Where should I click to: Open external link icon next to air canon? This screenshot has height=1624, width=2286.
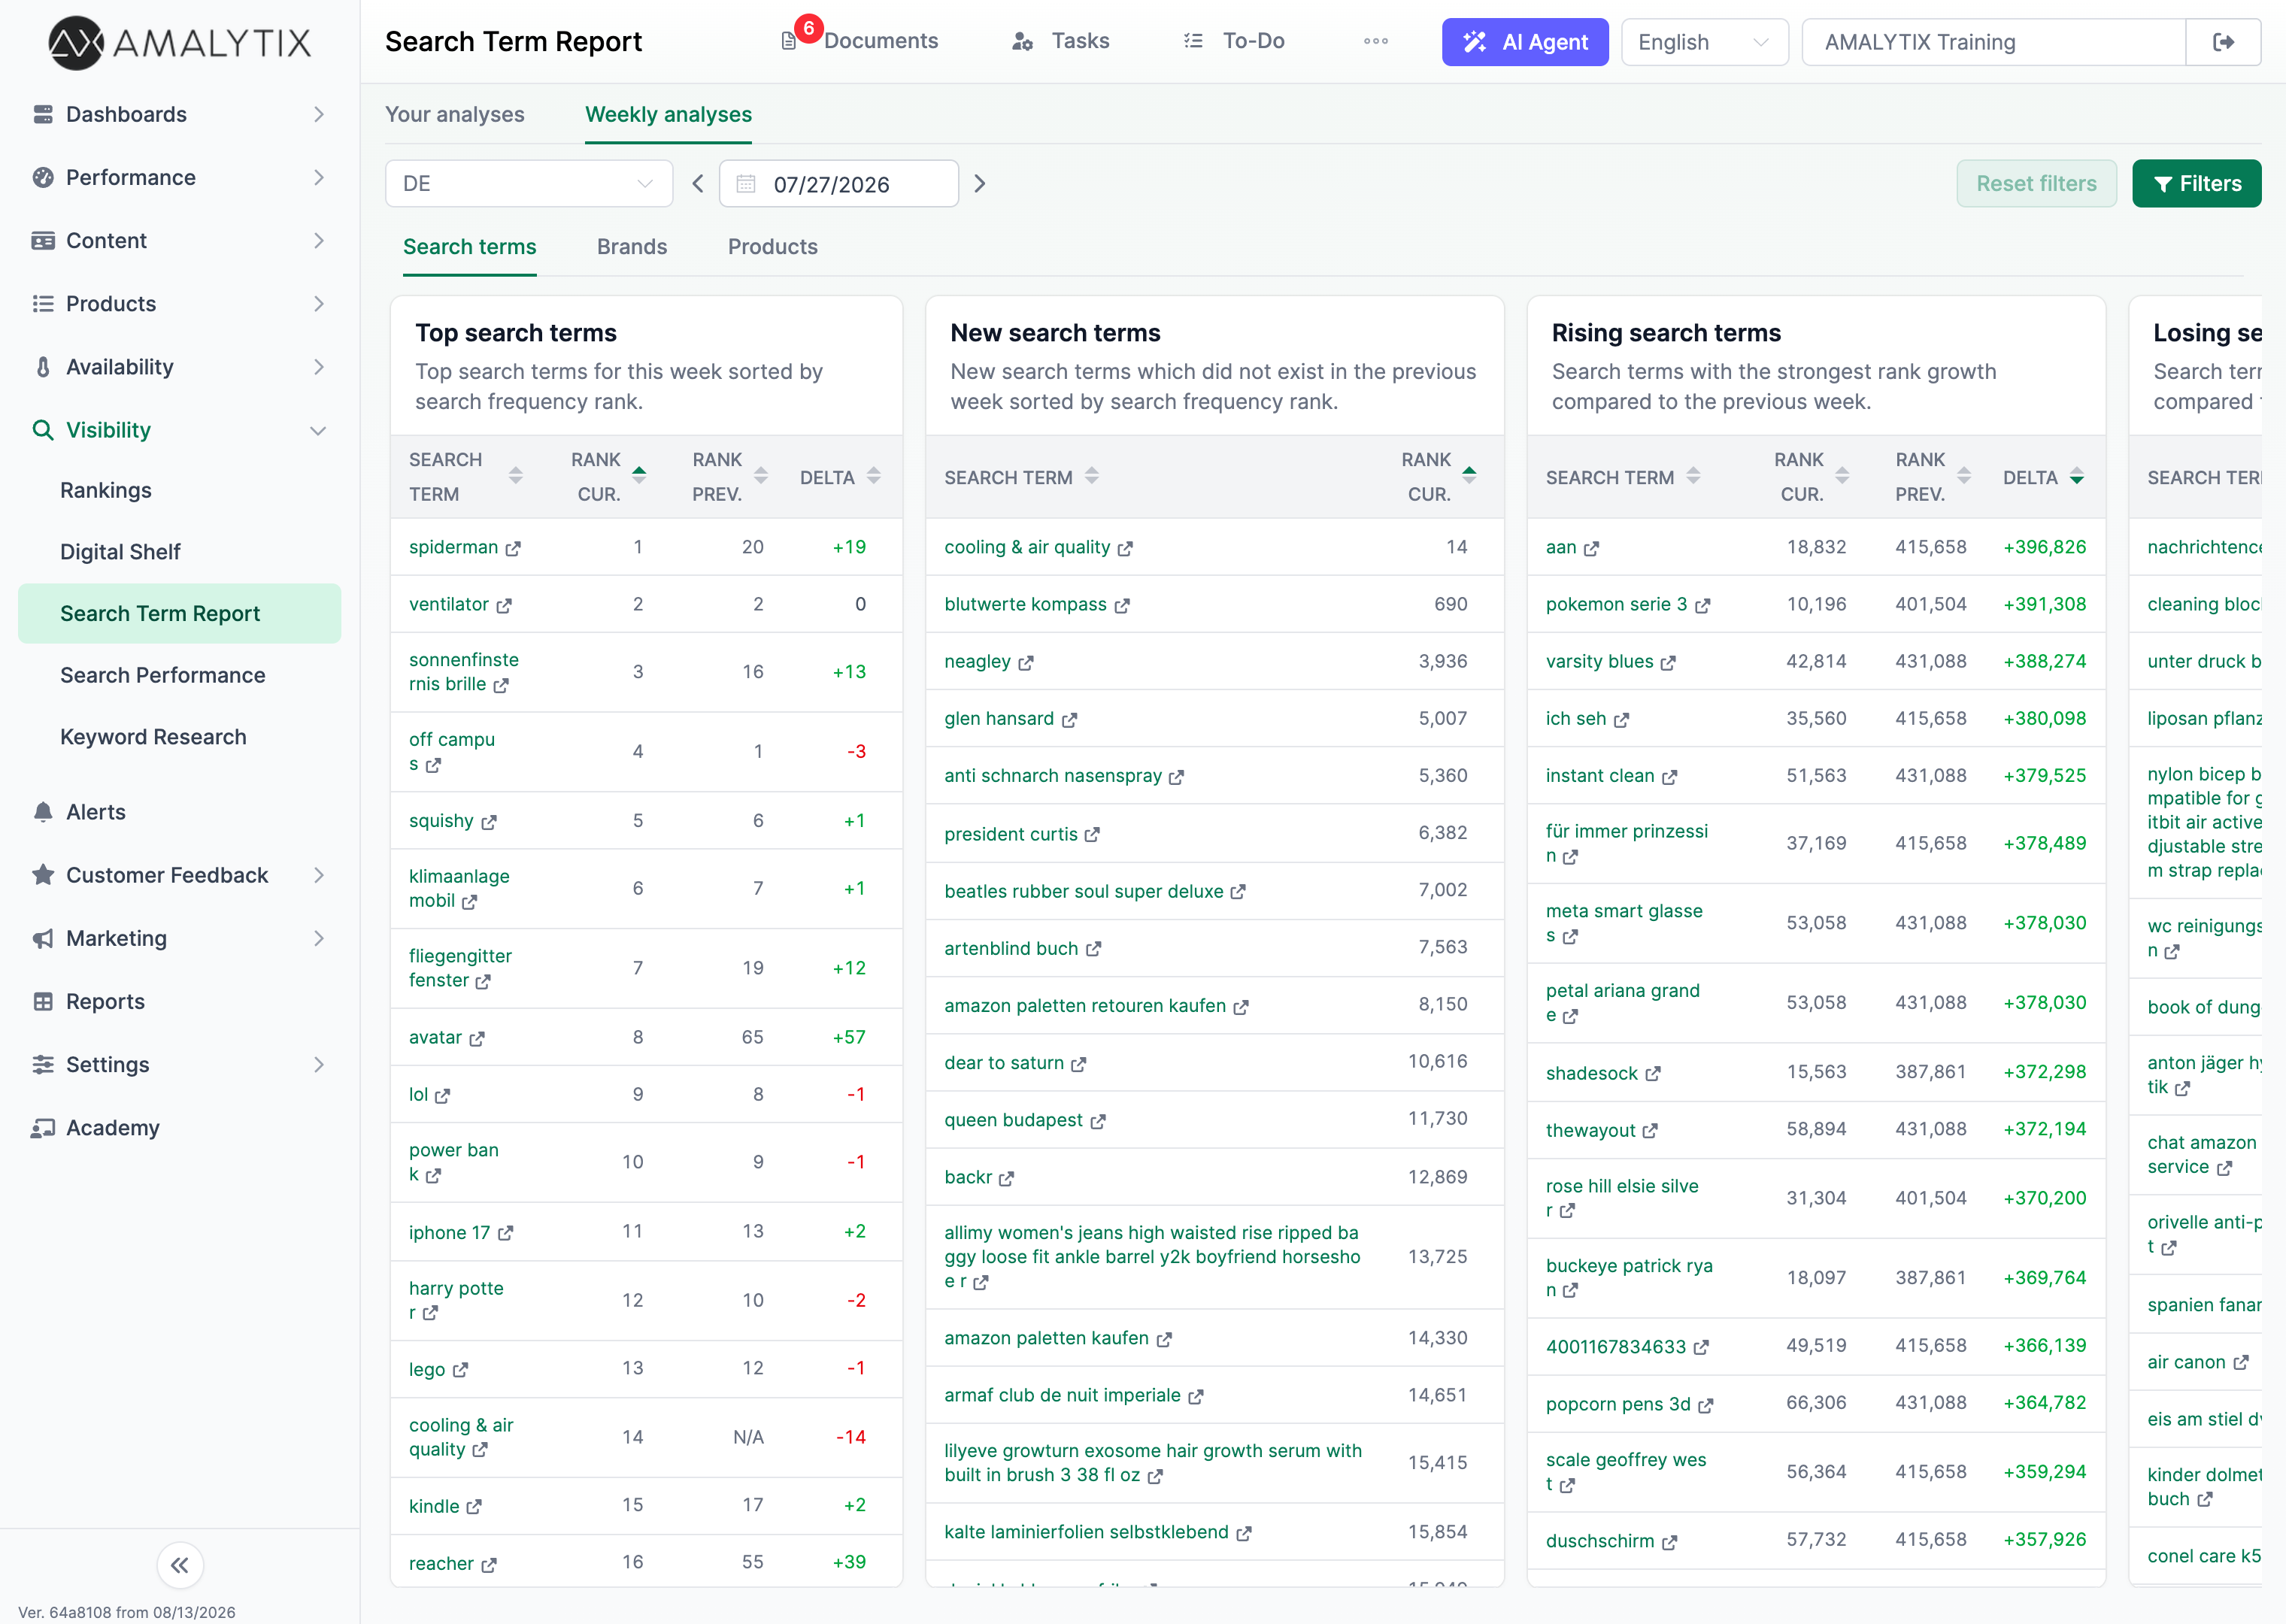pyautogui.click(x=2241, y=1363)
